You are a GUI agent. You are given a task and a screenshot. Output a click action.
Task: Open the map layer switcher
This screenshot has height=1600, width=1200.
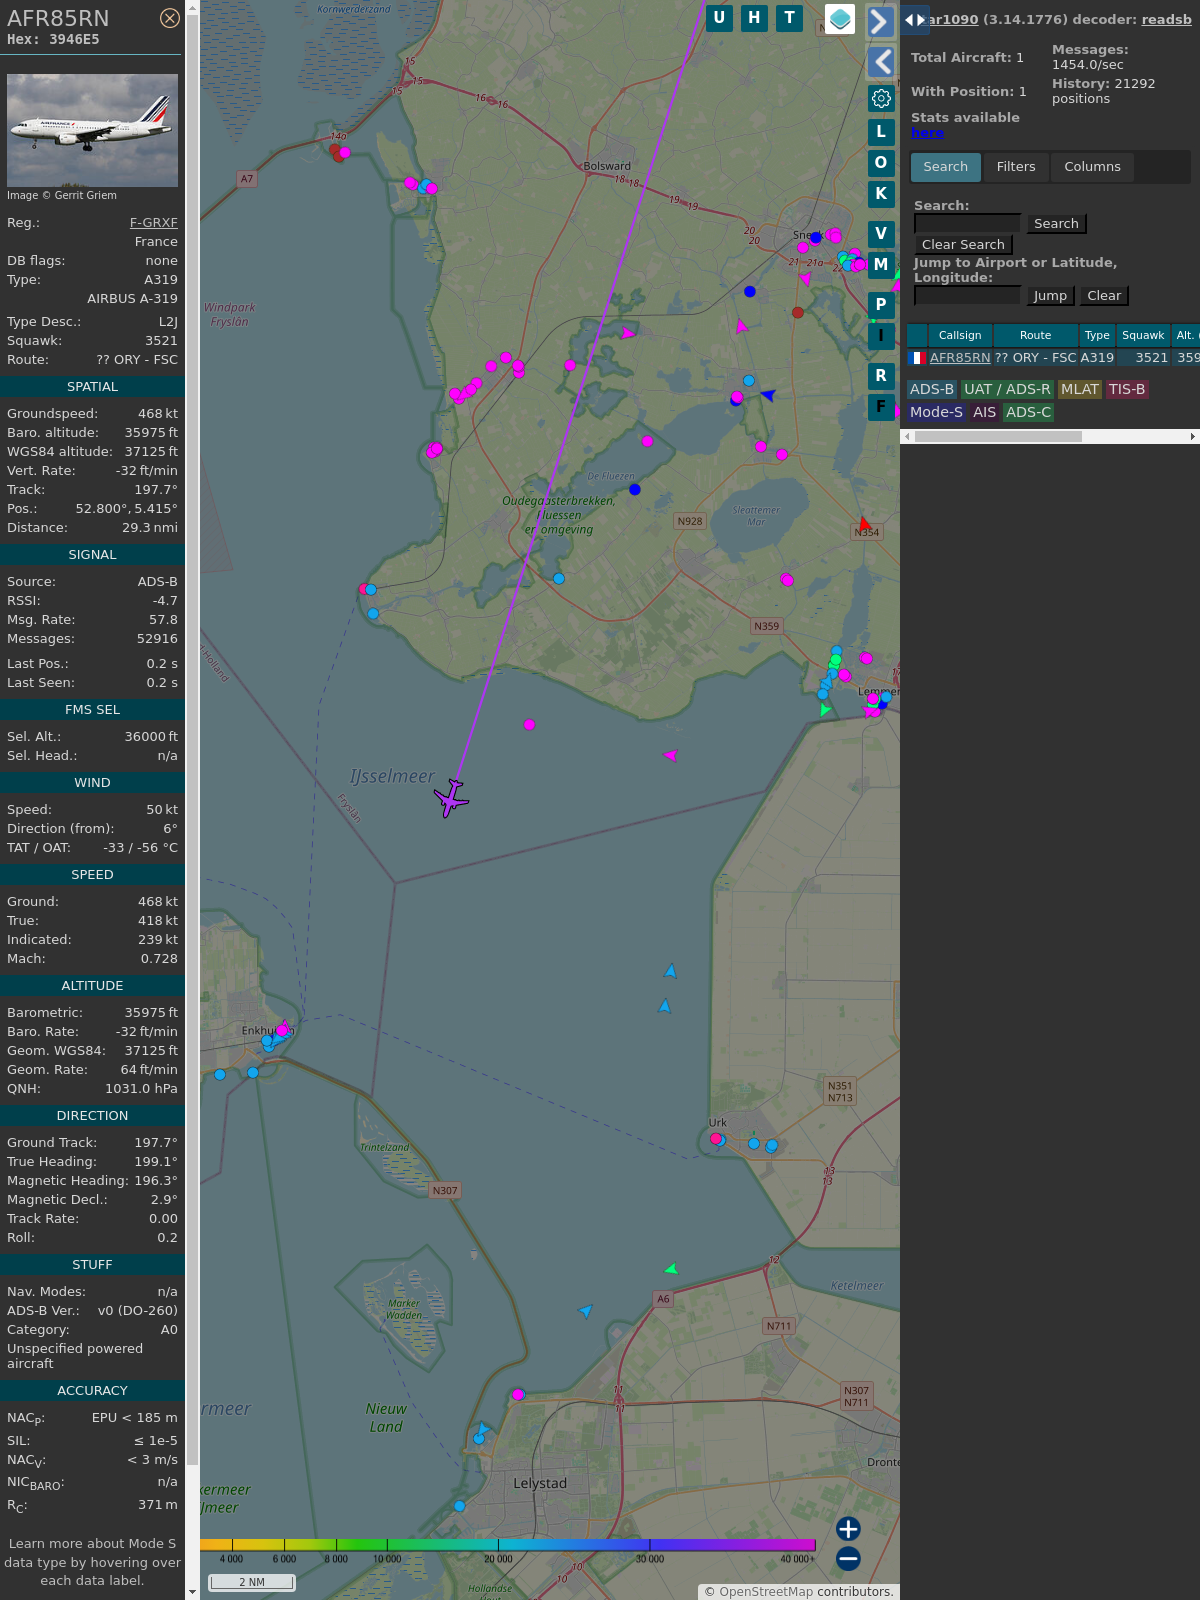[840, 19]
